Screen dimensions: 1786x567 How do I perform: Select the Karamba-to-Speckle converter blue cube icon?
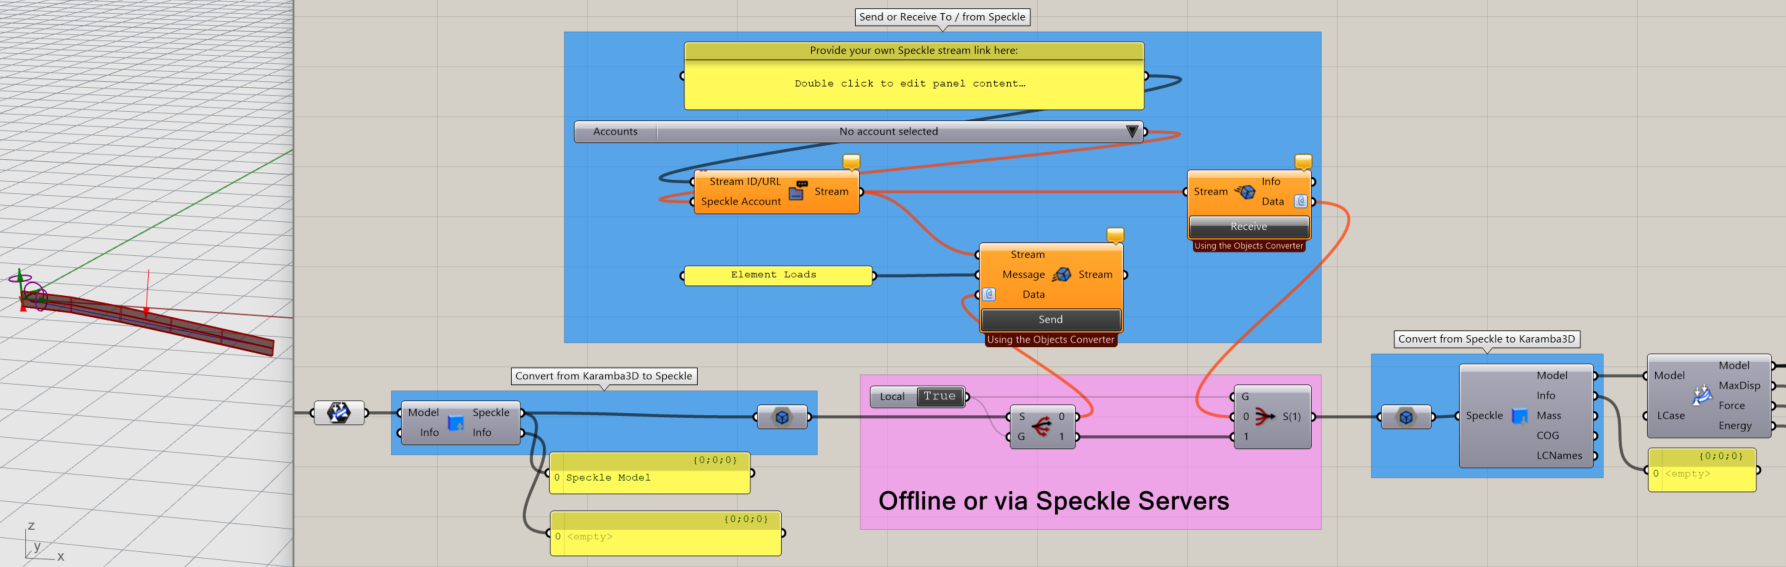[456, 423]
